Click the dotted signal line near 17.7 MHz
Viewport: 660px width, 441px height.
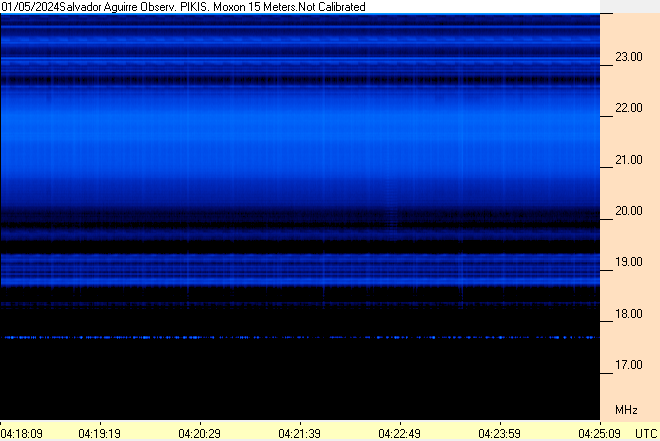click(300, 337)
